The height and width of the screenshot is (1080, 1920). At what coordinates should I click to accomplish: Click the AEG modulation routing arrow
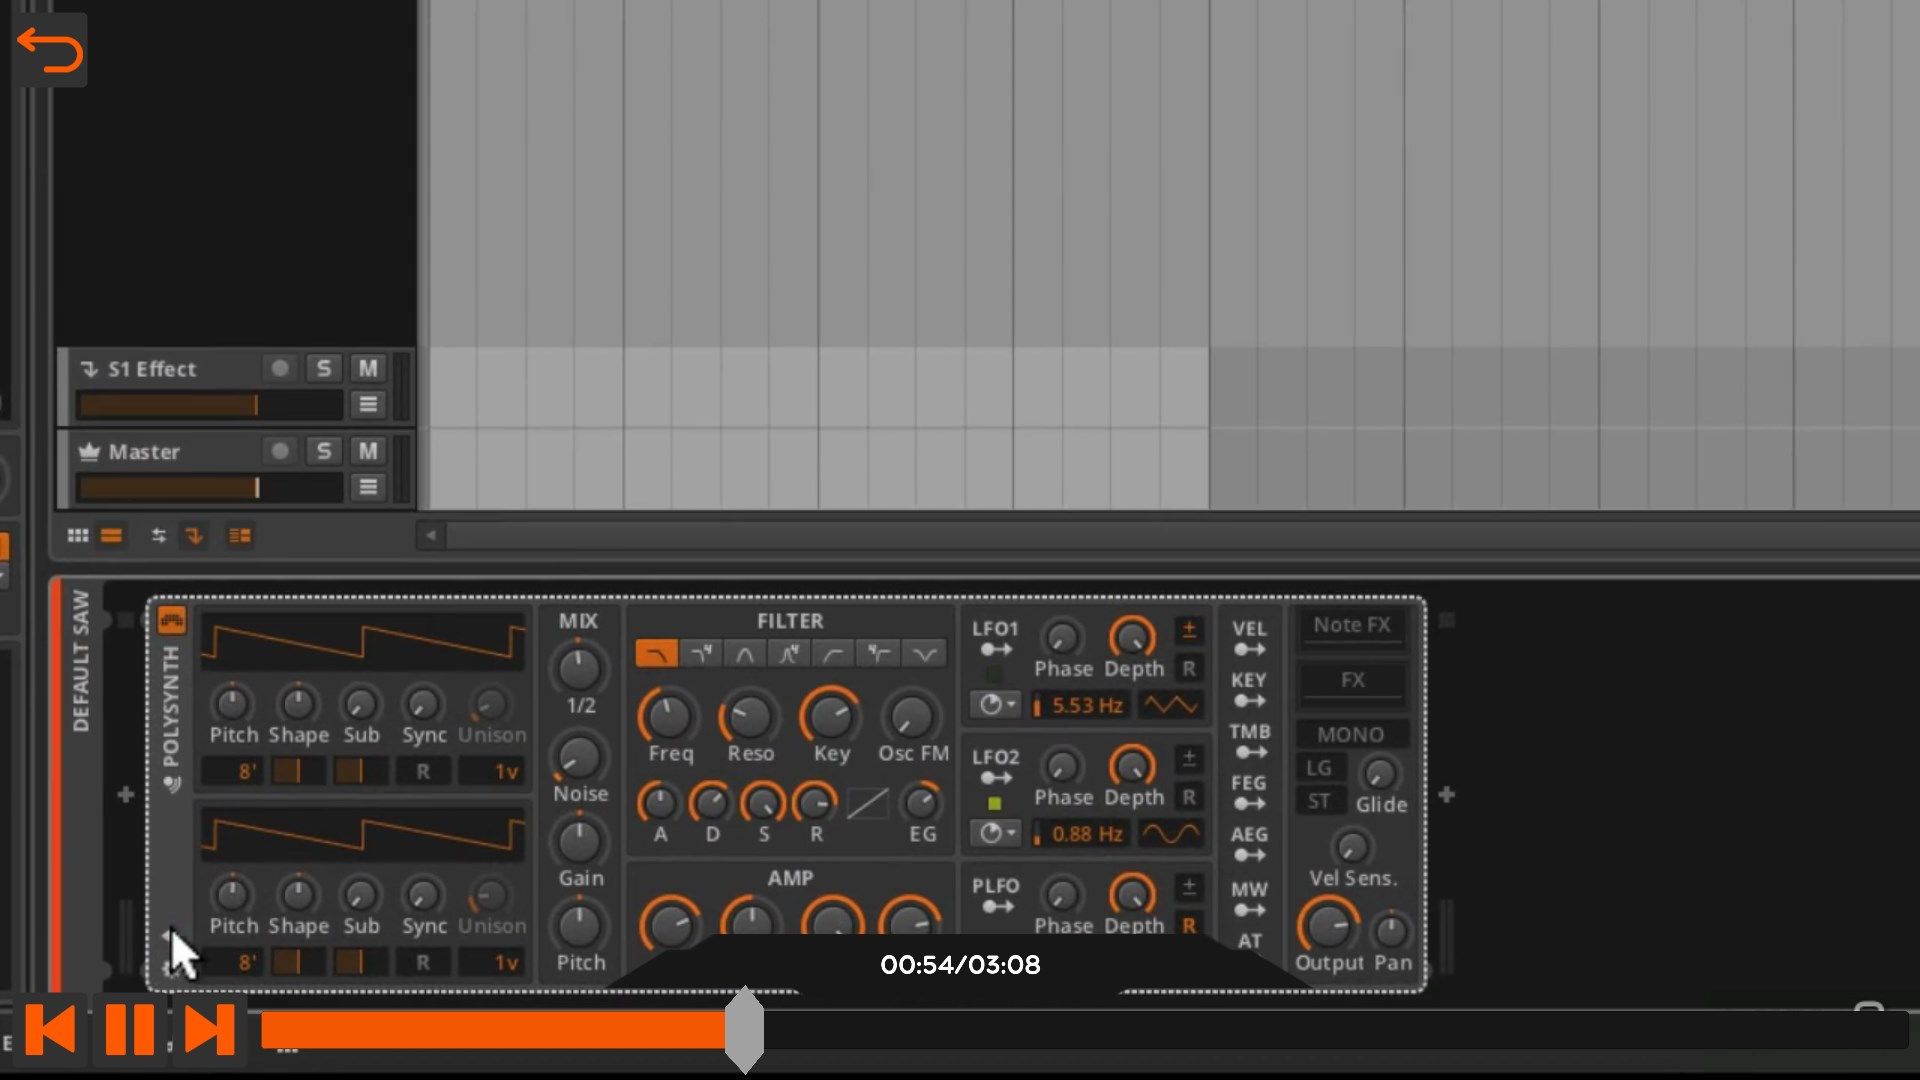[x=1249, y=855]
